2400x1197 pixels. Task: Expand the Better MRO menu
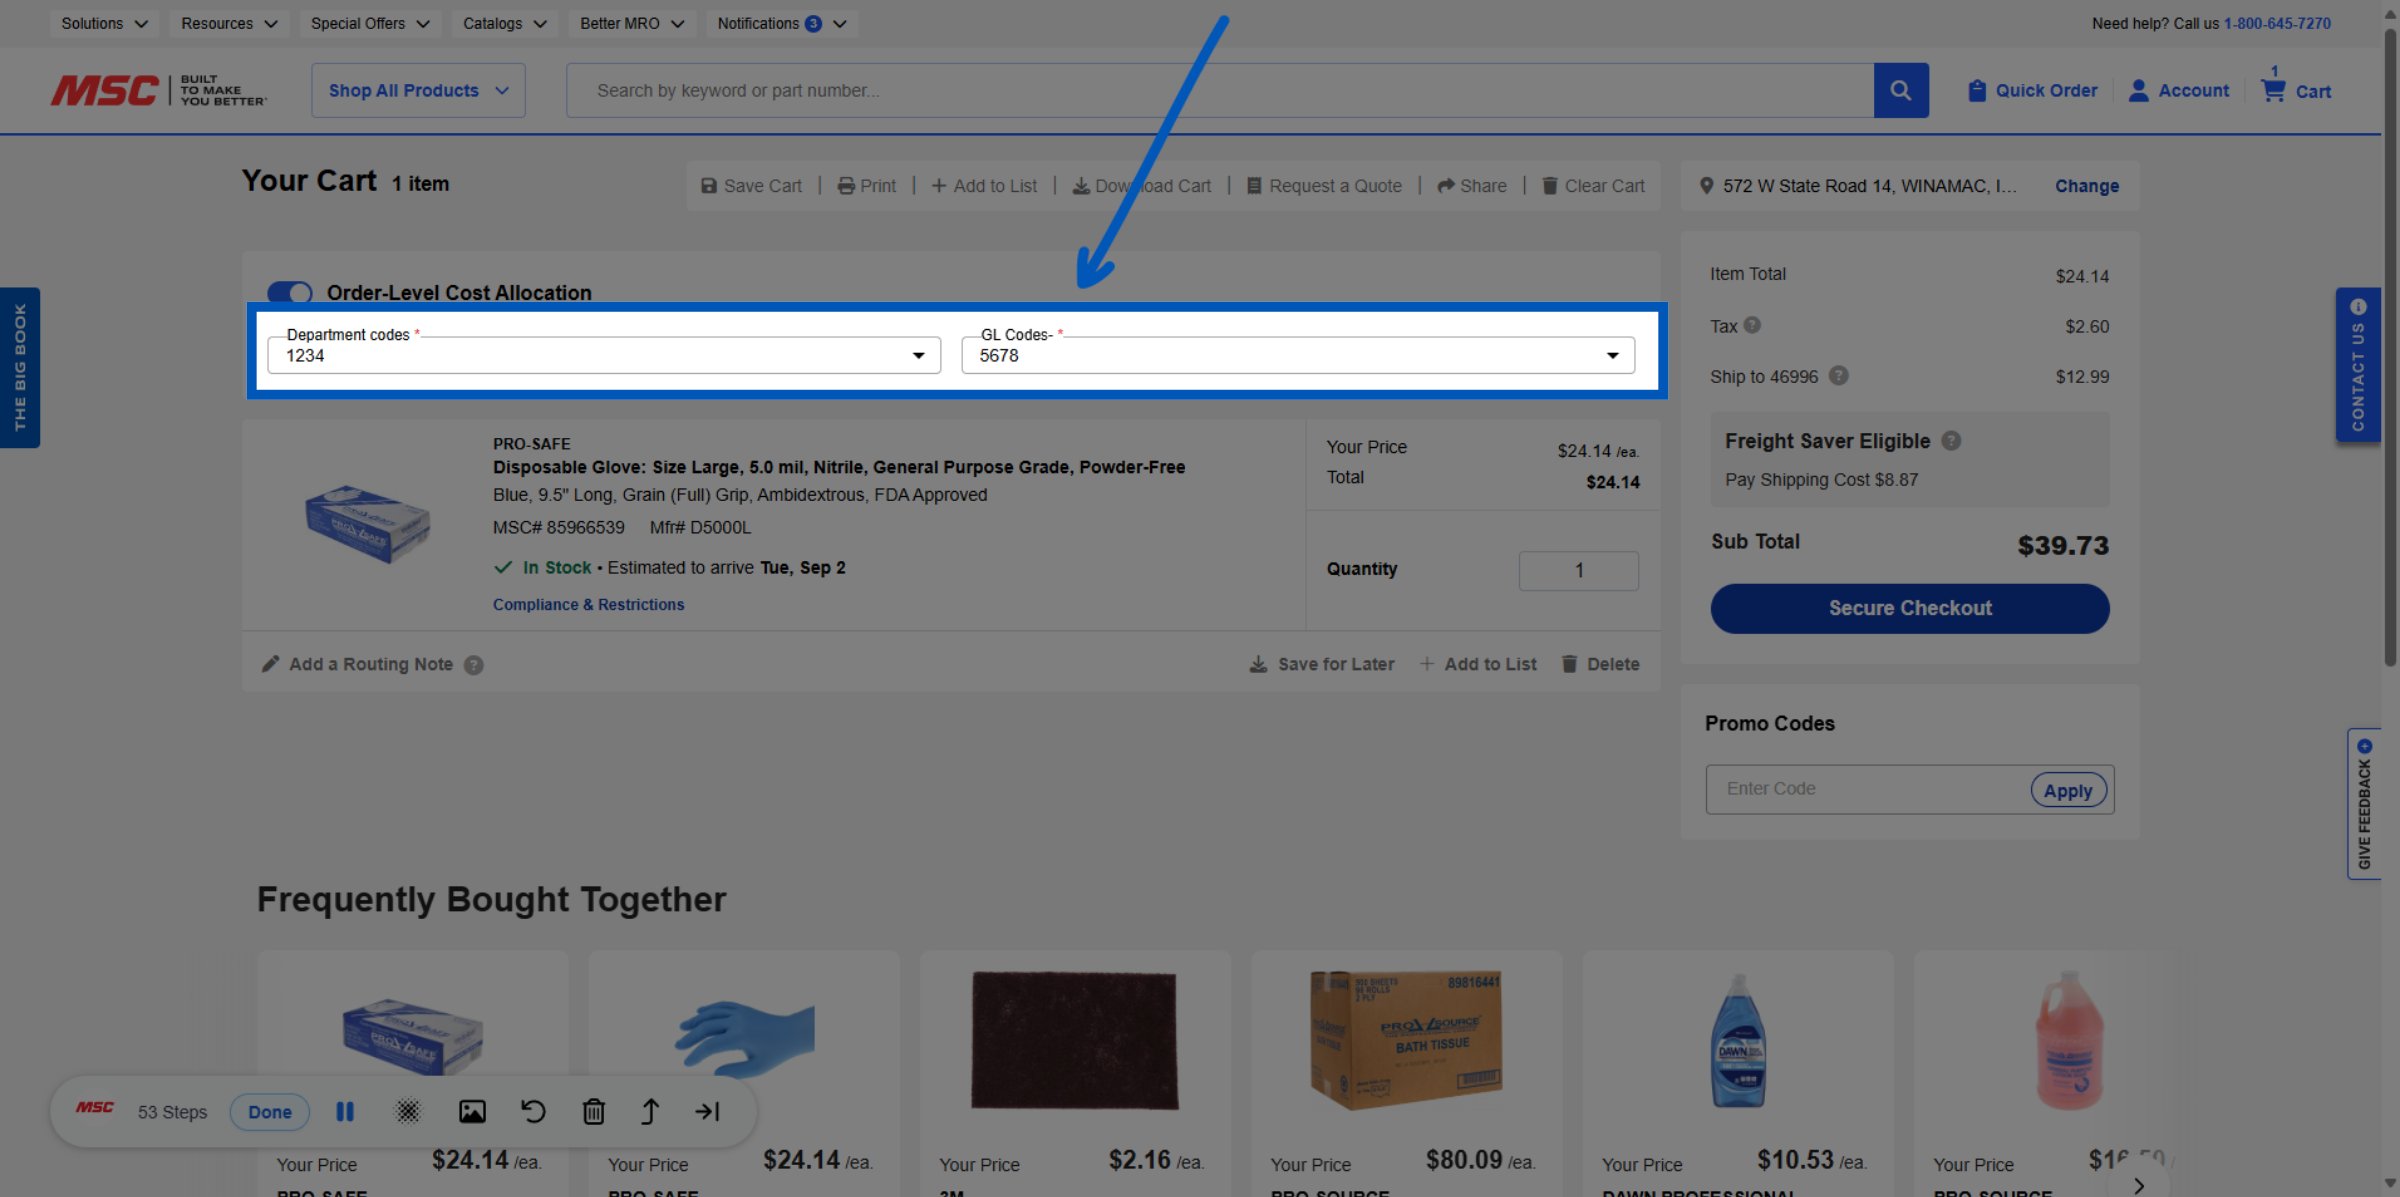coord(631,23)
